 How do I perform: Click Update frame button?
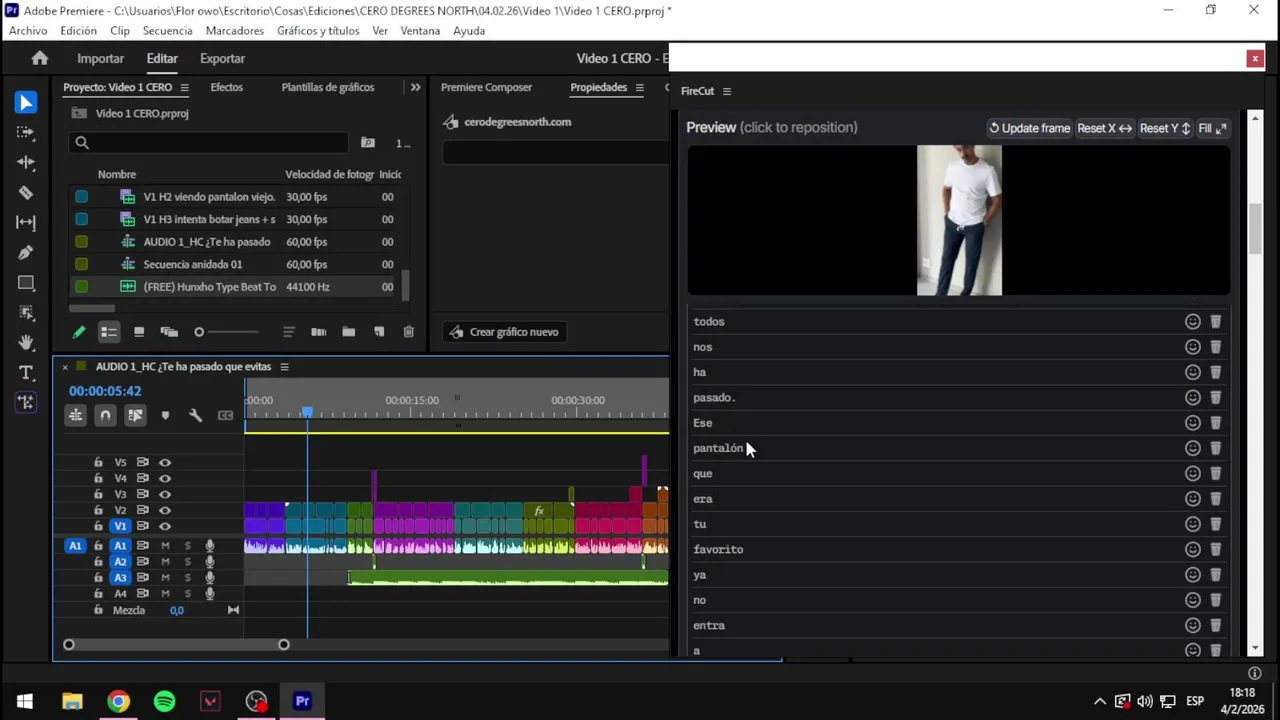click(1029, 128)
